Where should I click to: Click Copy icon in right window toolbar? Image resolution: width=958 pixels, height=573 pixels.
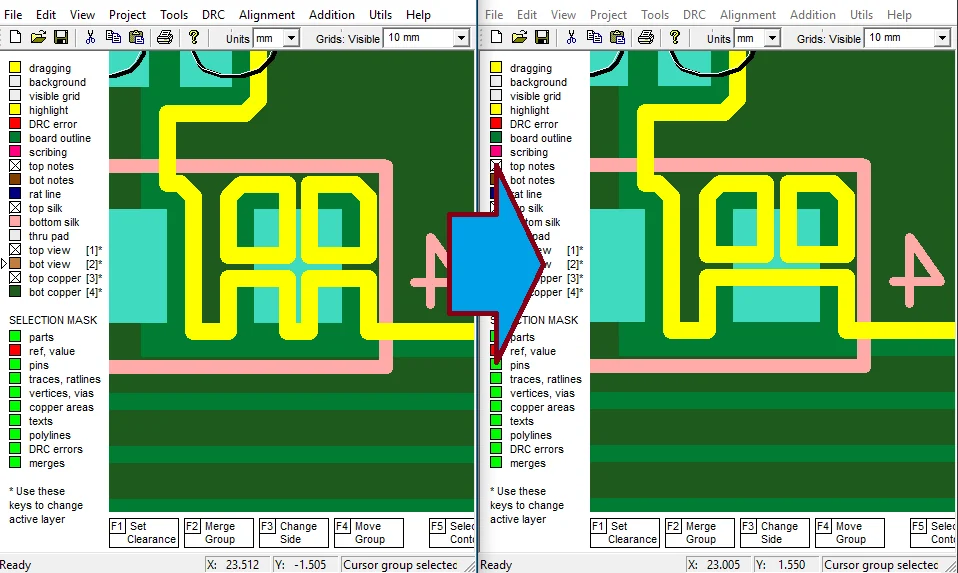[594, 38]
